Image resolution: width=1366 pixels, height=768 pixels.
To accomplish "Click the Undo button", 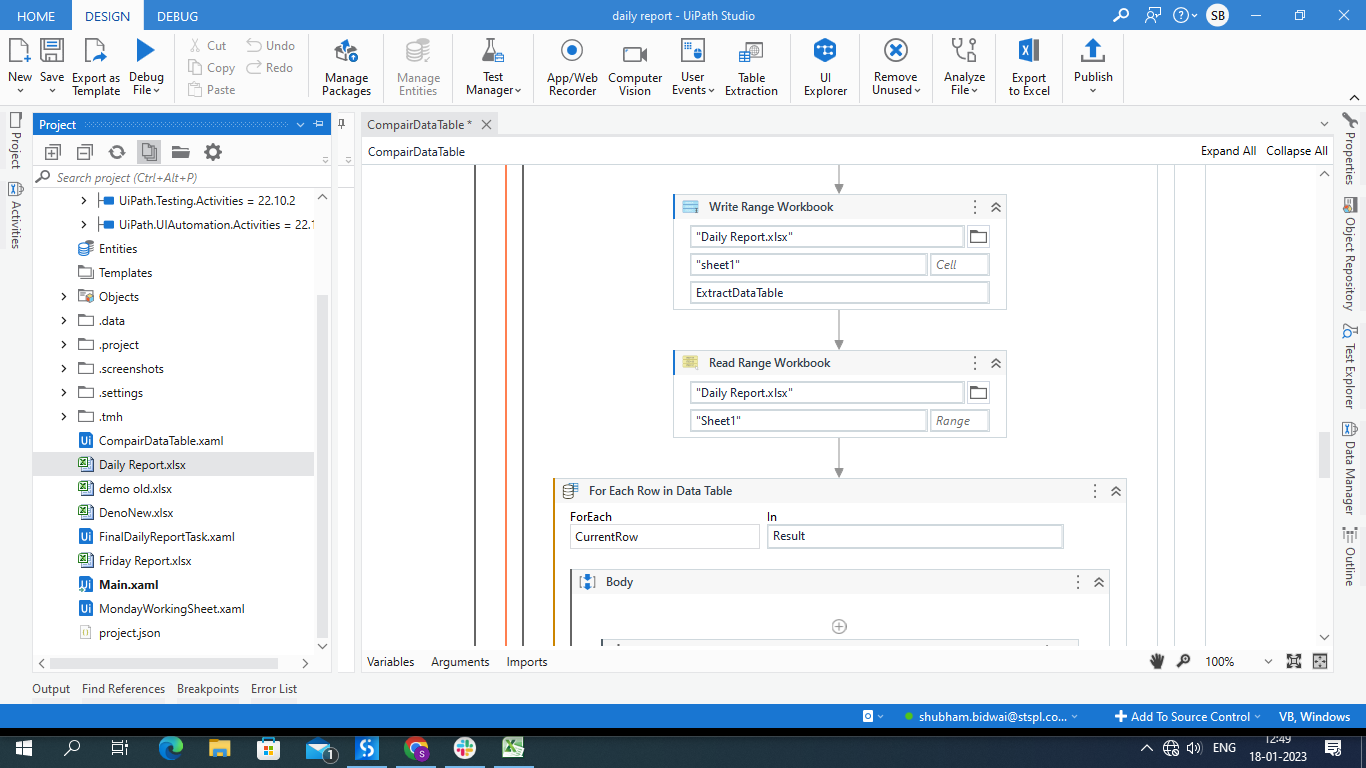I will click(270, 45).
